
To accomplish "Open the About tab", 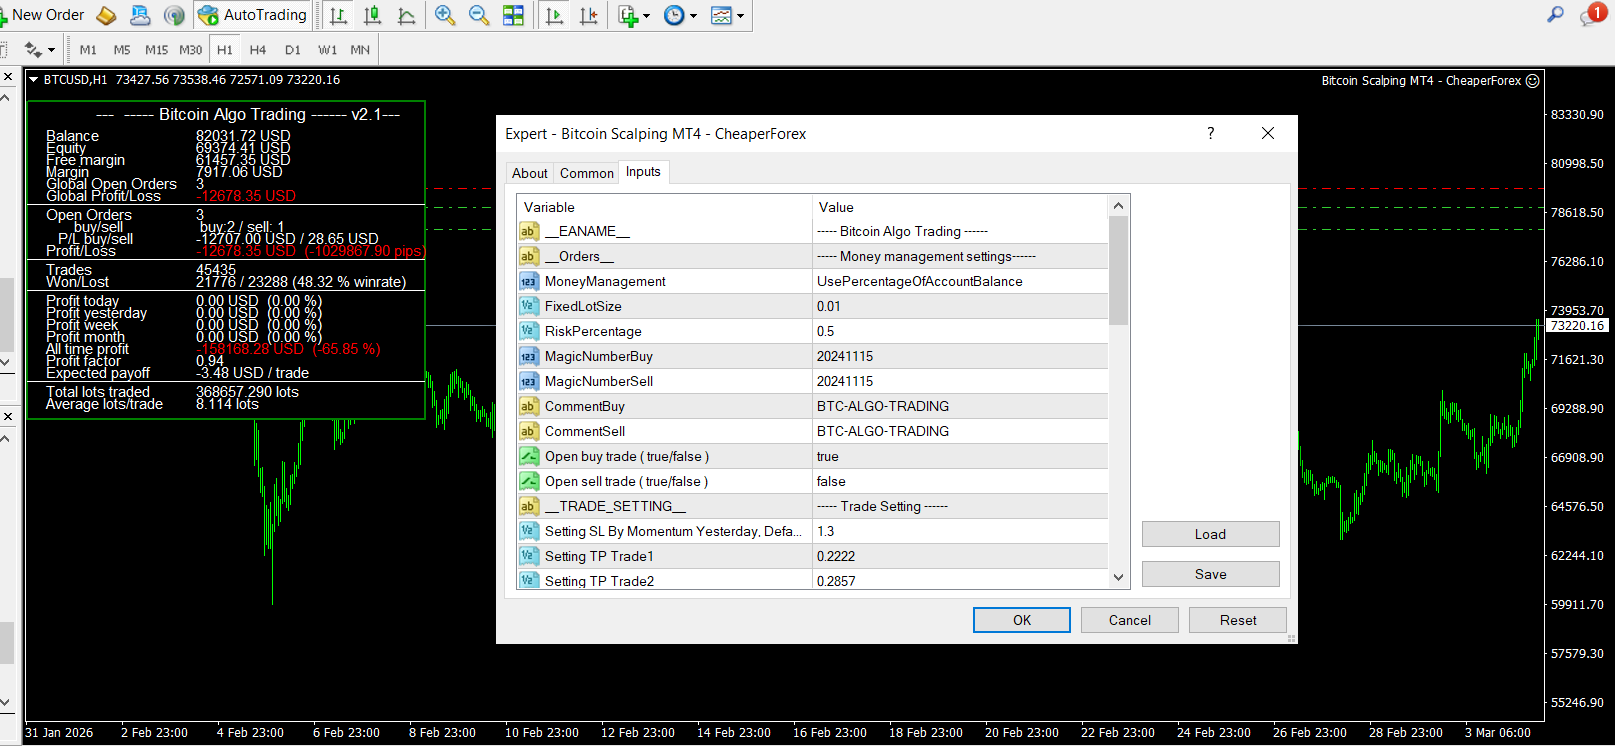I will pyautogui.click(x=529, y=173).
